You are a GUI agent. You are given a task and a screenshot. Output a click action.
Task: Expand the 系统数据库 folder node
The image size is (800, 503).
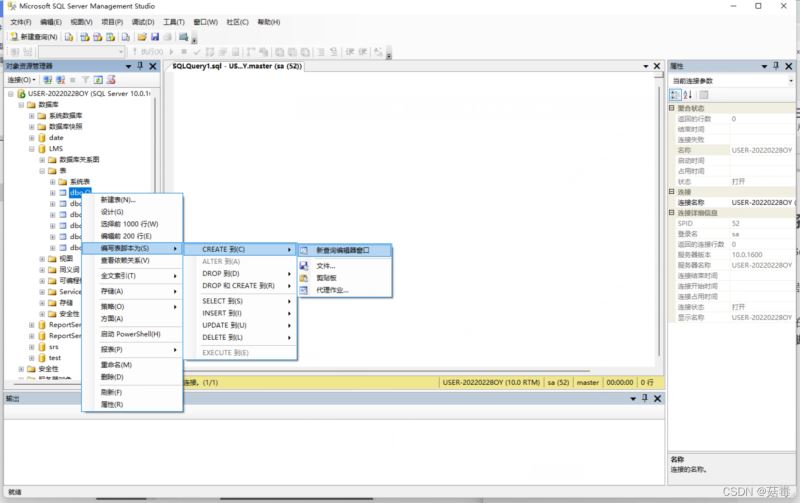(32, 116)
